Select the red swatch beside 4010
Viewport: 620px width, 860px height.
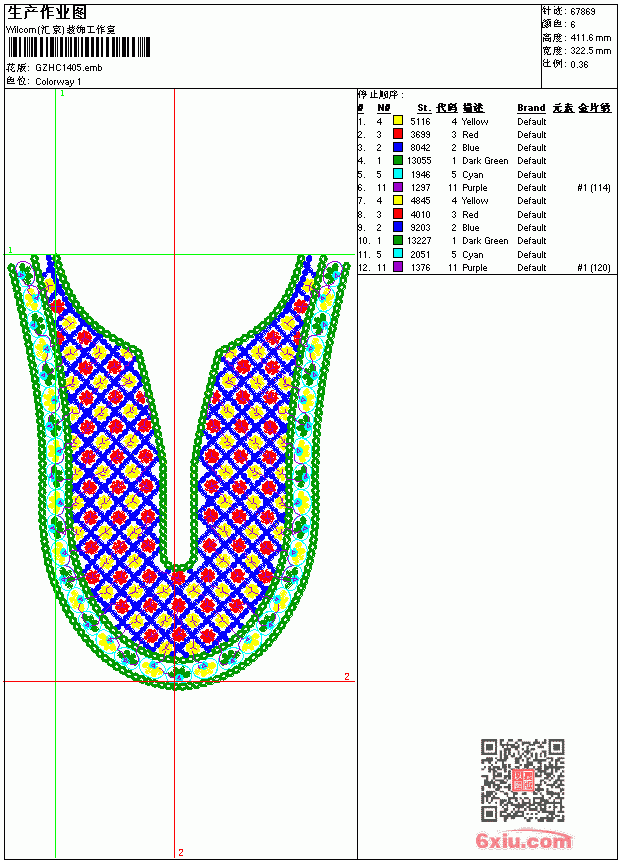click(398, 214)
